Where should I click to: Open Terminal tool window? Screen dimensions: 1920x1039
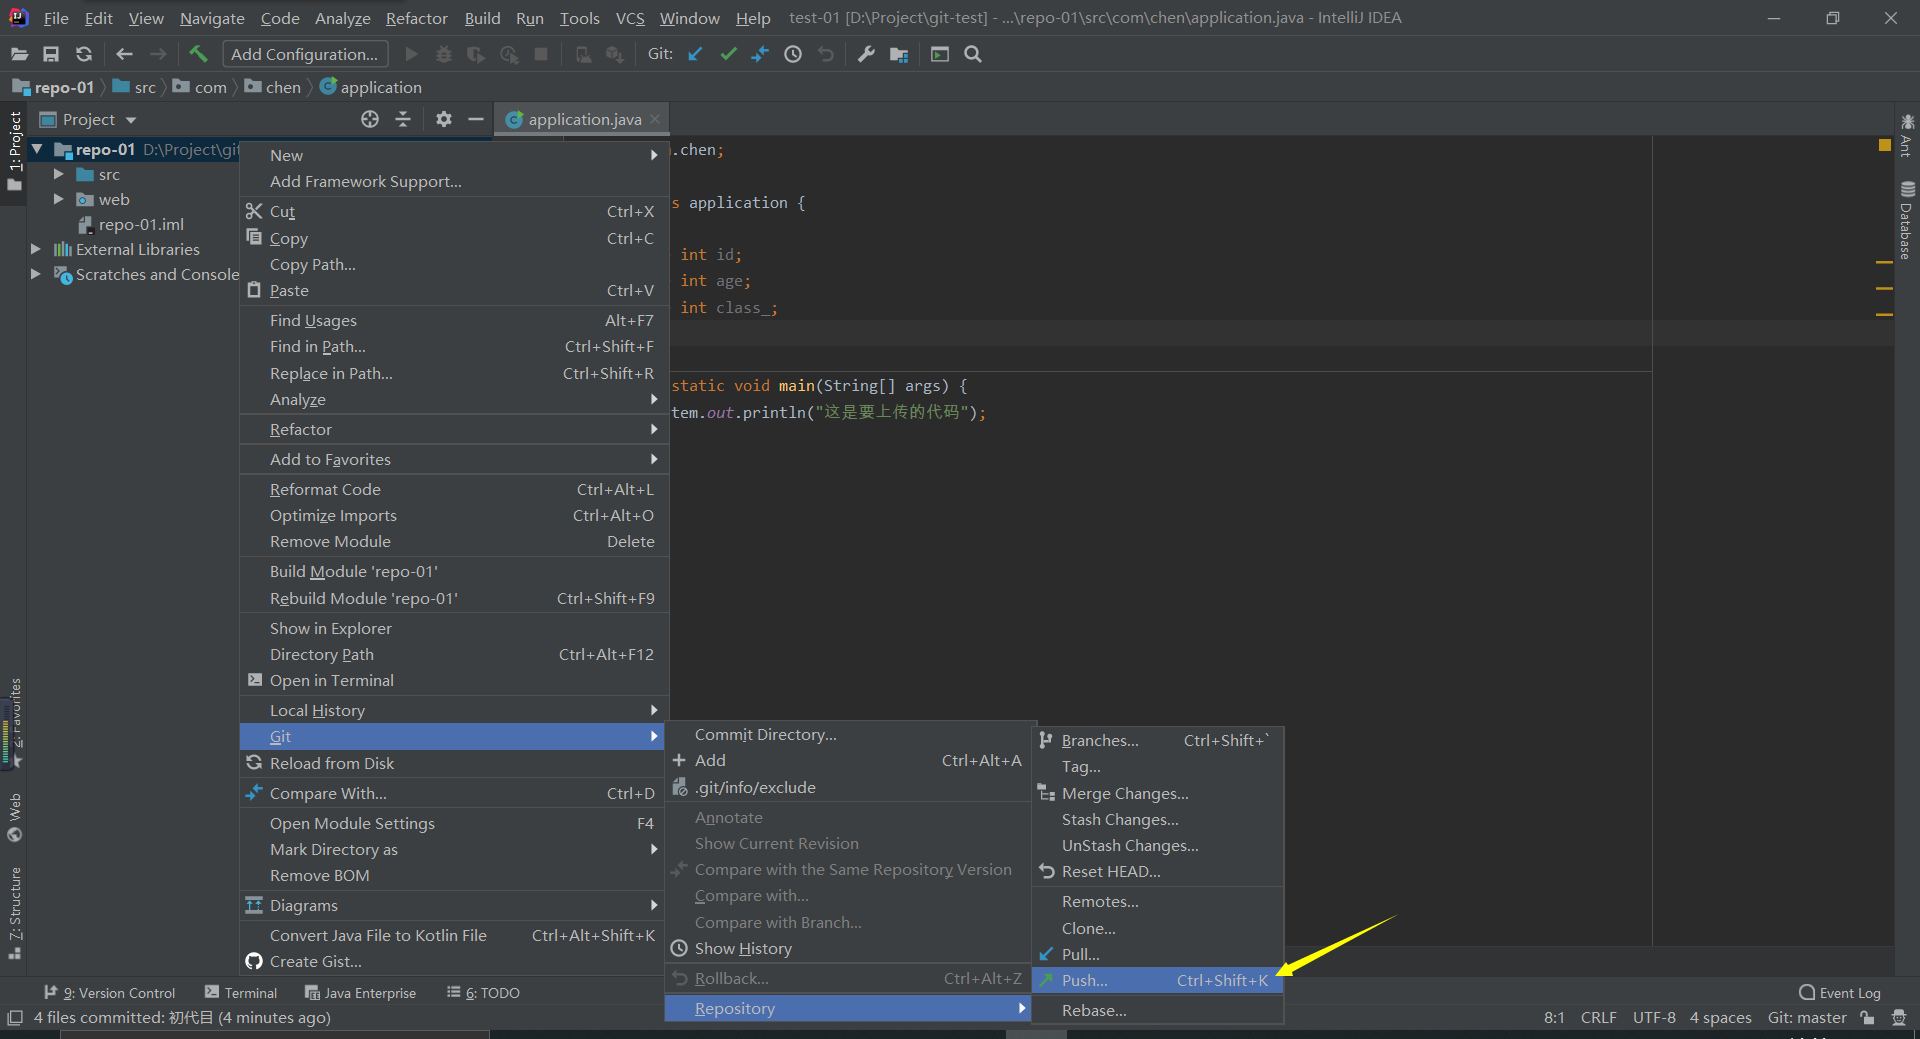click(241, 992)
